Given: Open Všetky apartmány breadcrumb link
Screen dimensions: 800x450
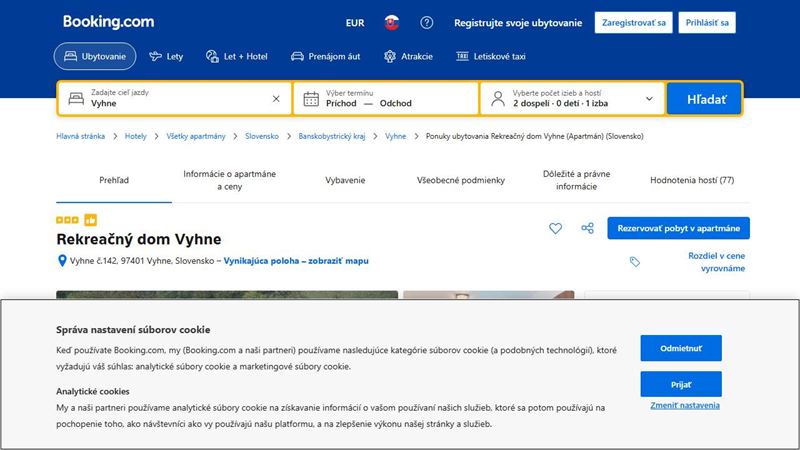Looking at the screenshot, I should pos(196,136).
